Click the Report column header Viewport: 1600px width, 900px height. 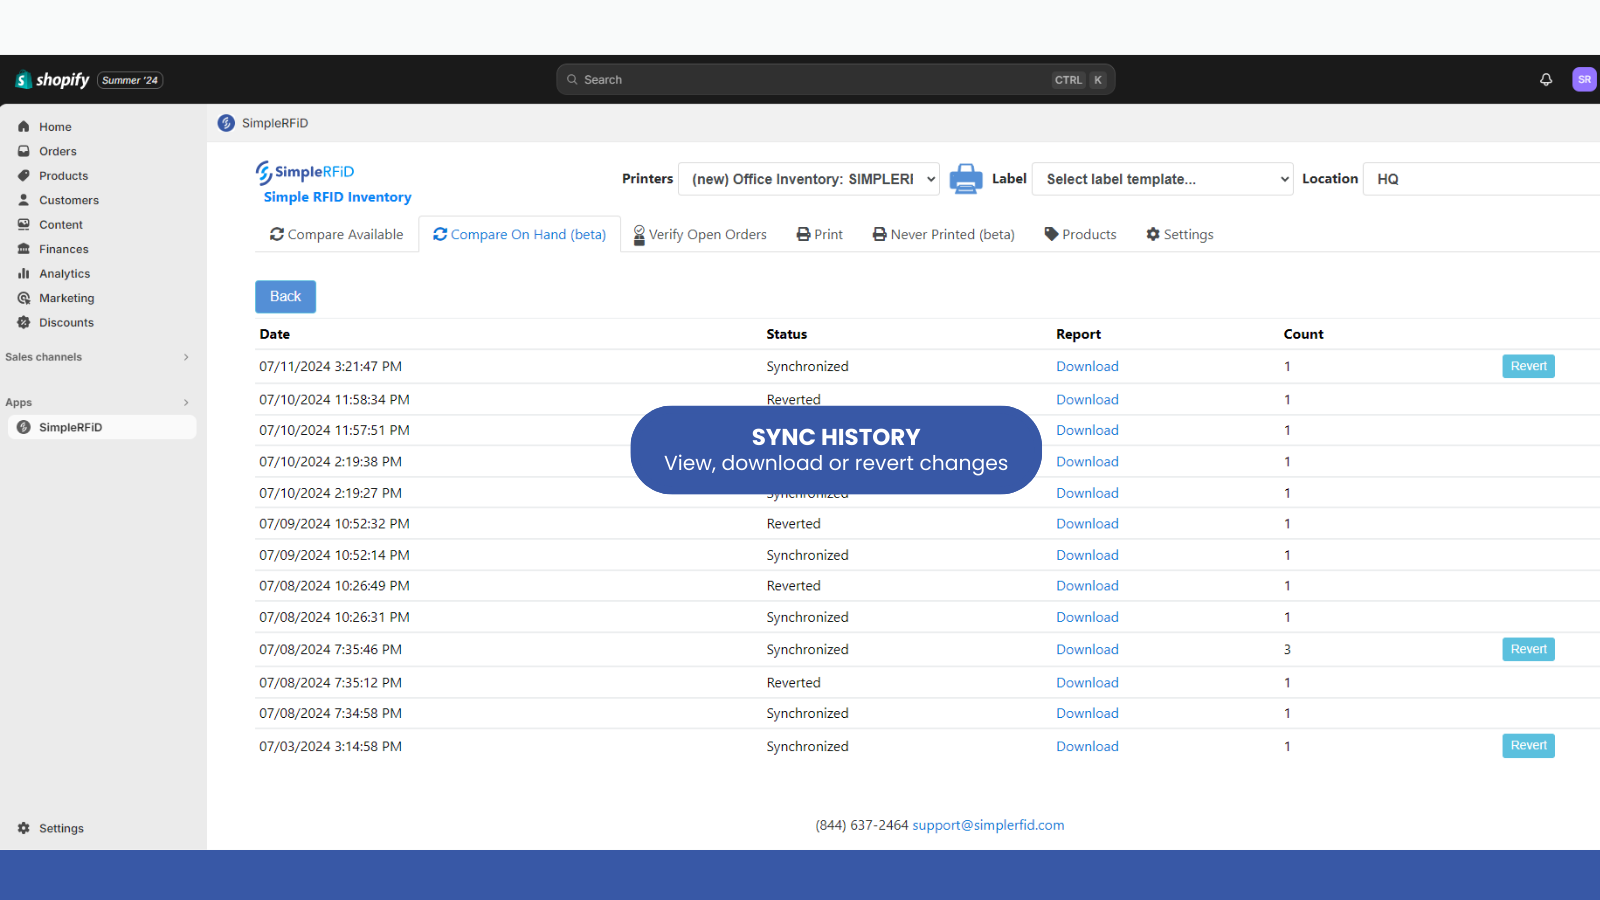1079,334
